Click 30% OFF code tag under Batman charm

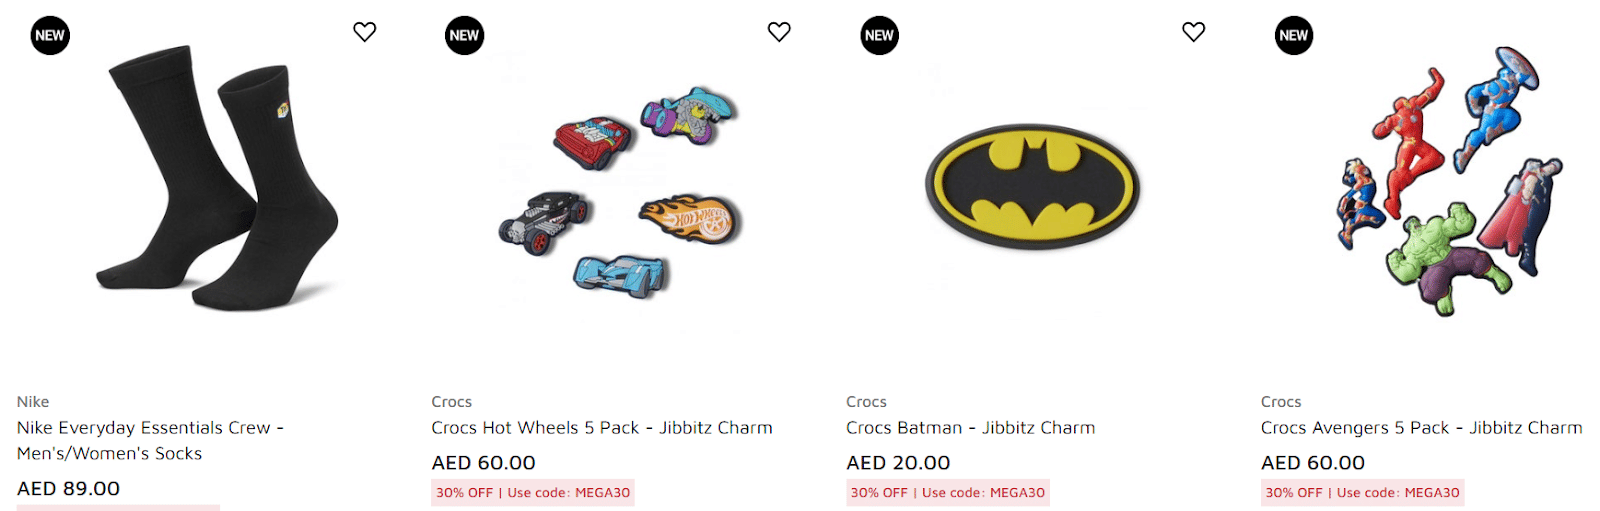pos(947,493)
